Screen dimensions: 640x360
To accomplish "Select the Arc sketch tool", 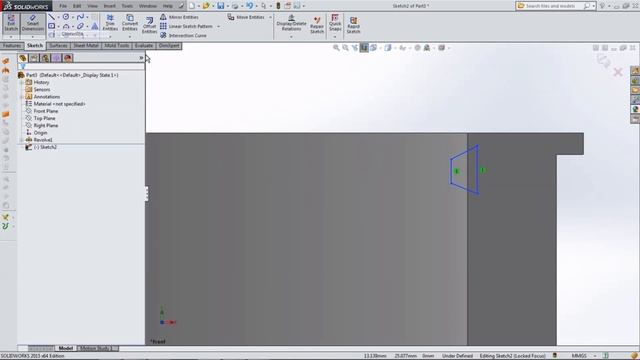I will pyautogui.click(x=66, y=26).
